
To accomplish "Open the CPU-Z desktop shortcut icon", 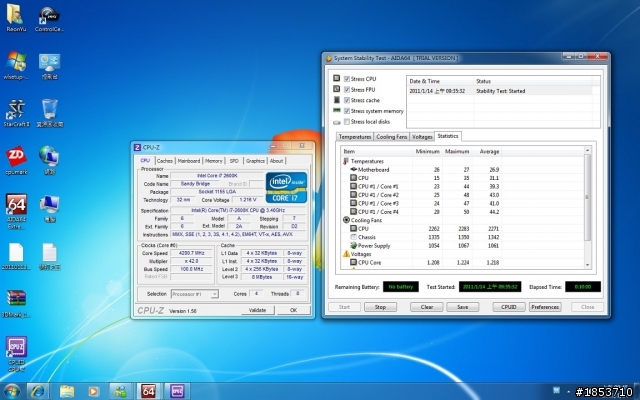I will click(16, 354).
